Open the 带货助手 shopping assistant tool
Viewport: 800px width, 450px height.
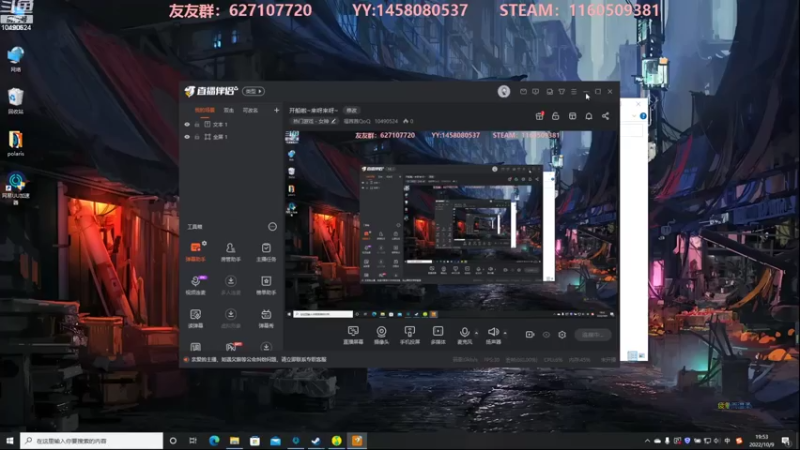(x=266, y=285)
